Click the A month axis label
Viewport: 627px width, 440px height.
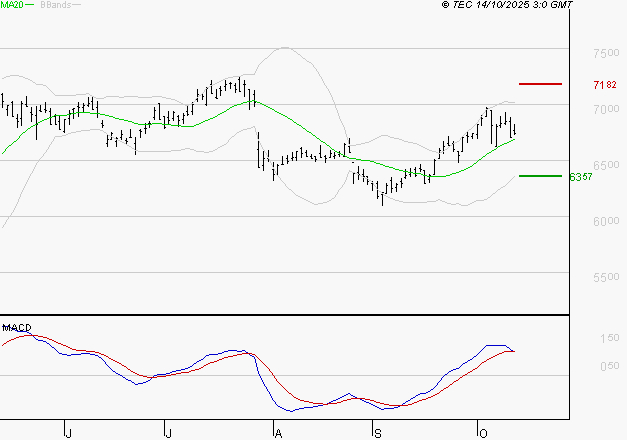point(279,434)
